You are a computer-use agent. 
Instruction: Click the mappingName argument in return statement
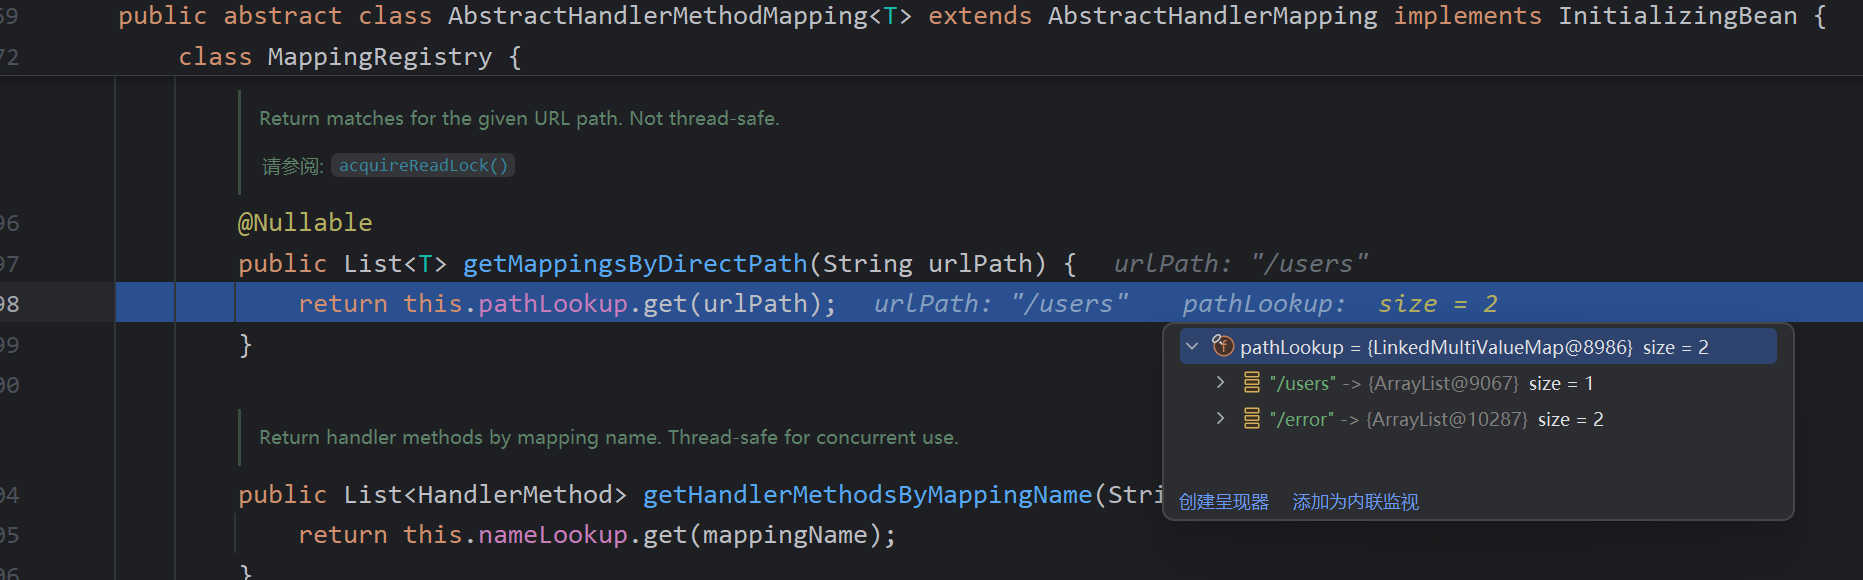pyautogui.click(x=785, y=535)
